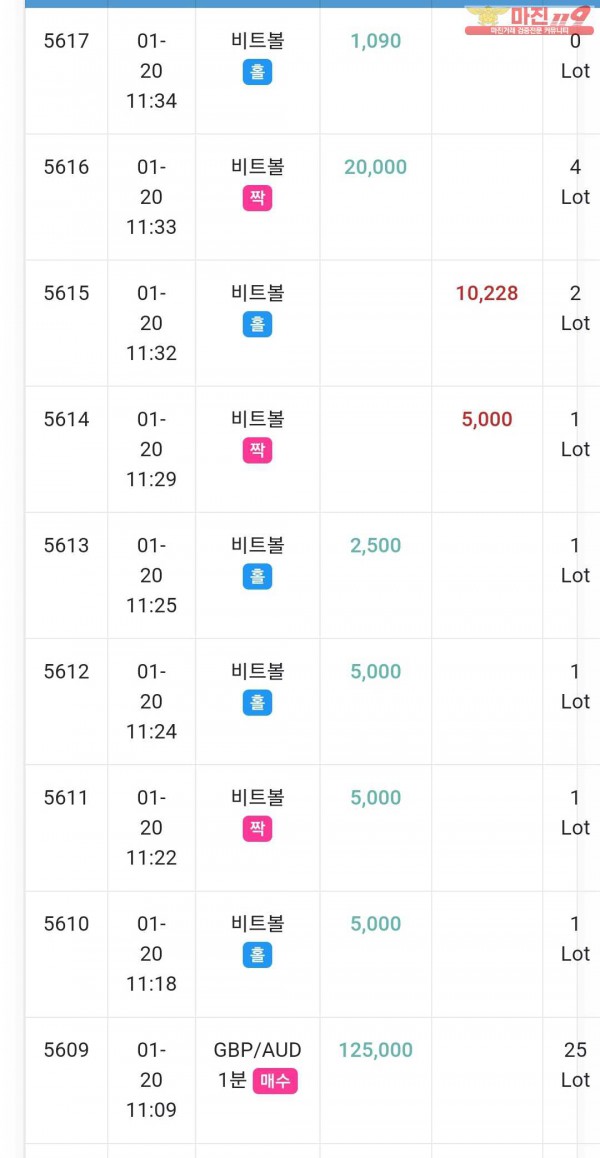
Task: Click the 홀 badge in row 5615
Action: coord(257,324)
